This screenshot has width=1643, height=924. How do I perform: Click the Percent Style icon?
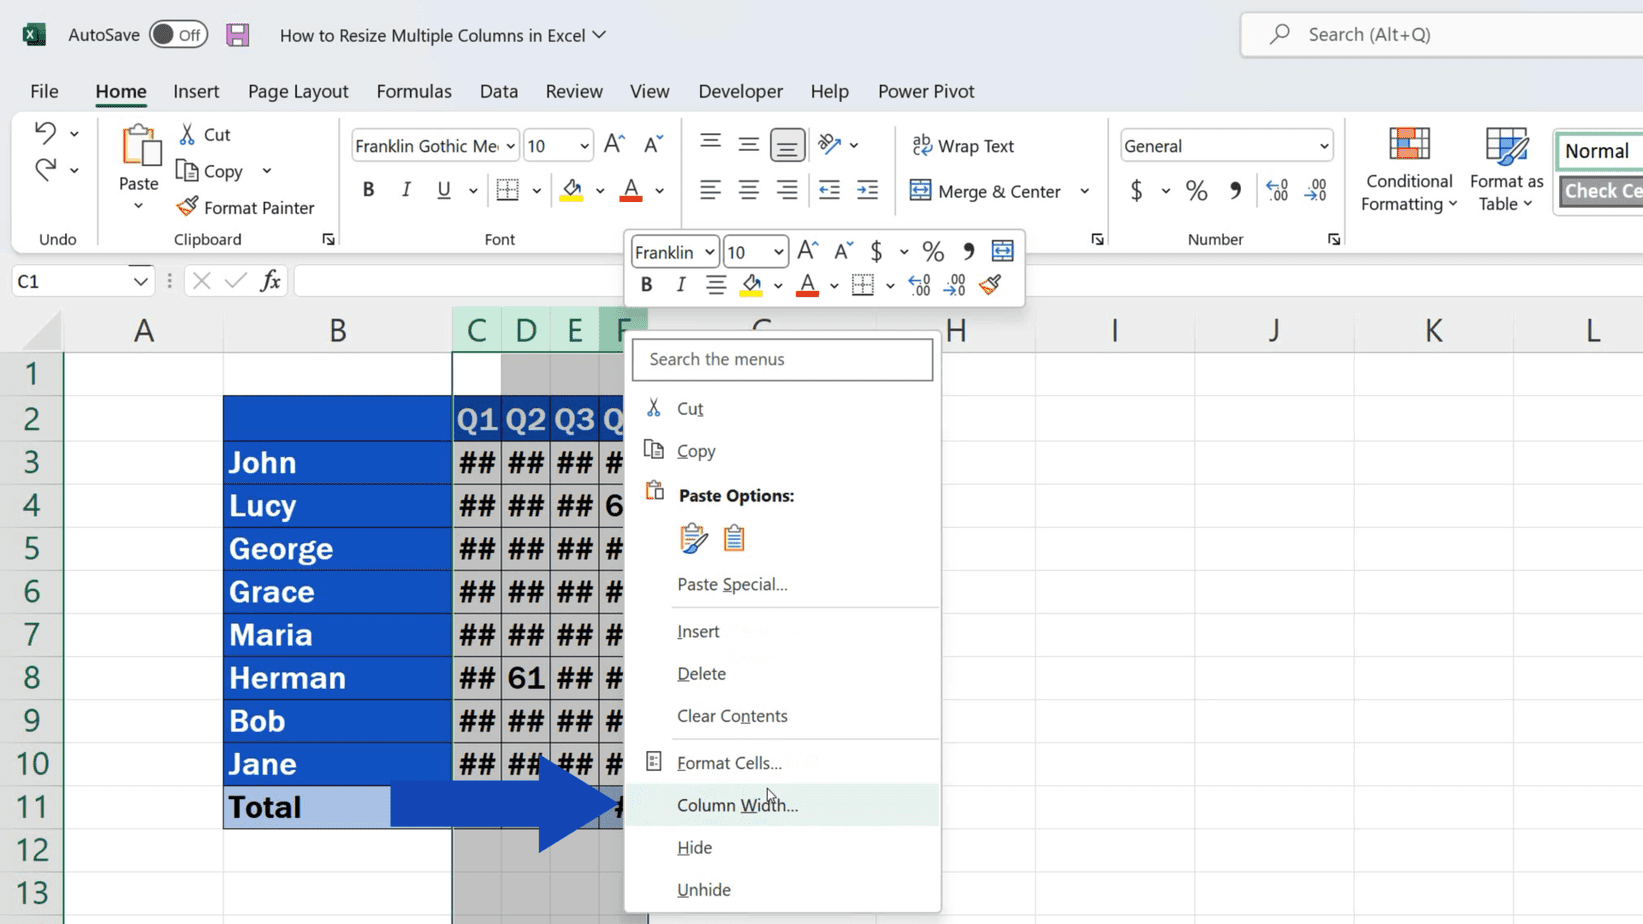[x=1196, y=190]
